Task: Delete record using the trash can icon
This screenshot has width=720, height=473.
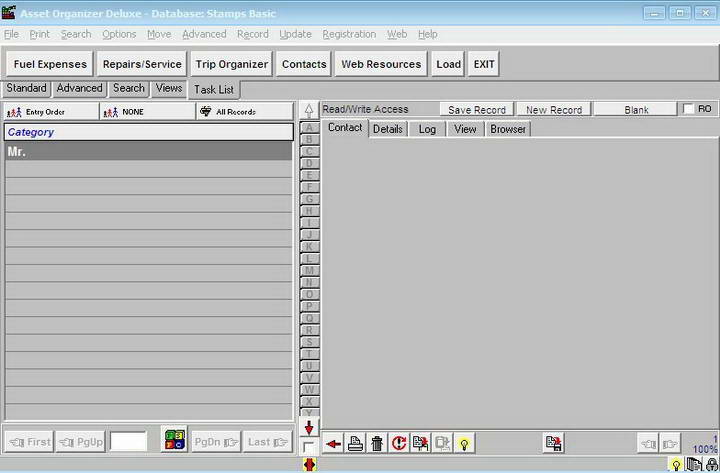Action: click(377, 443)
